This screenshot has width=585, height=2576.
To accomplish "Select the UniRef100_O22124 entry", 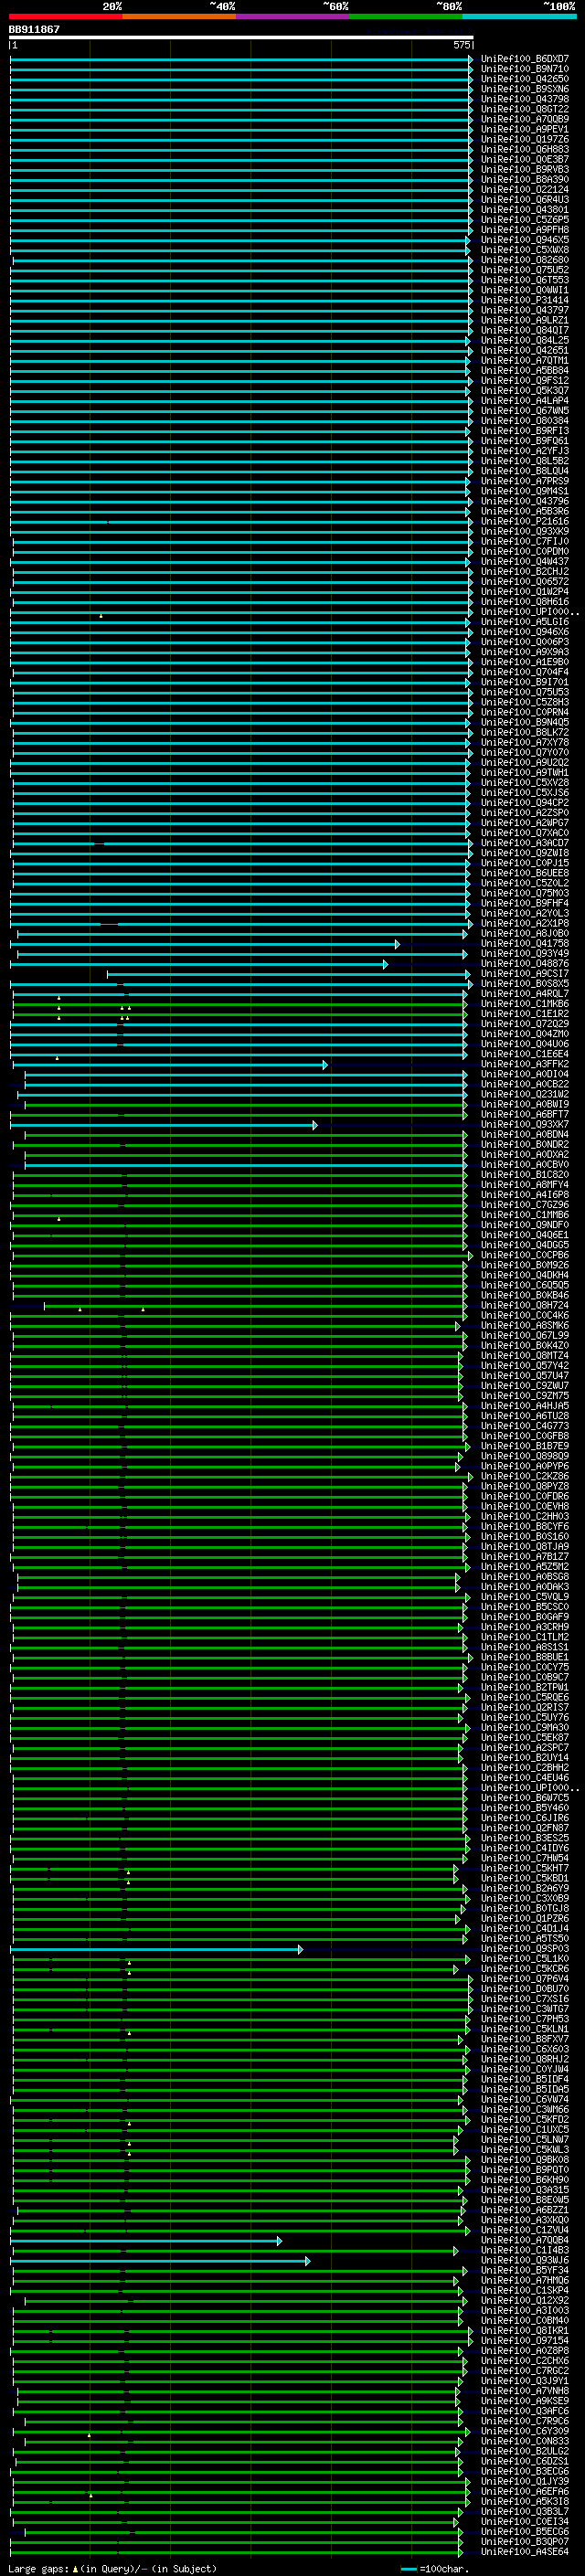I will 524,190.
